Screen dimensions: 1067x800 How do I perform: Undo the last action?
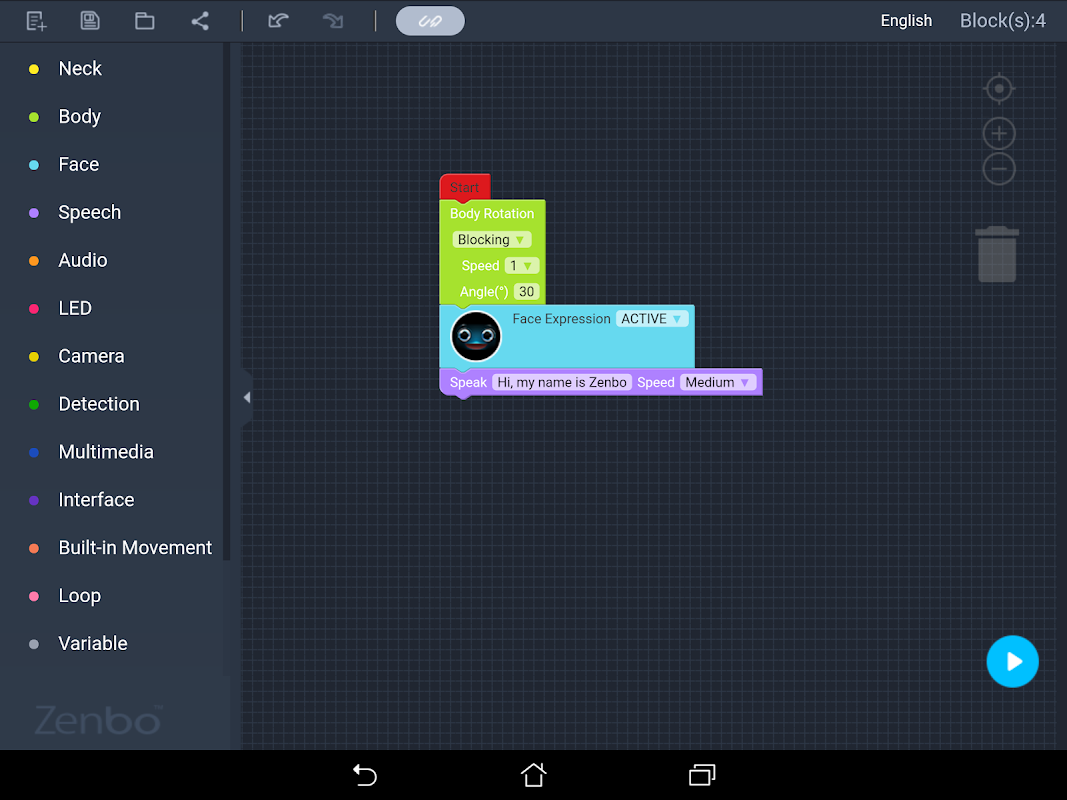click(278, 21)
